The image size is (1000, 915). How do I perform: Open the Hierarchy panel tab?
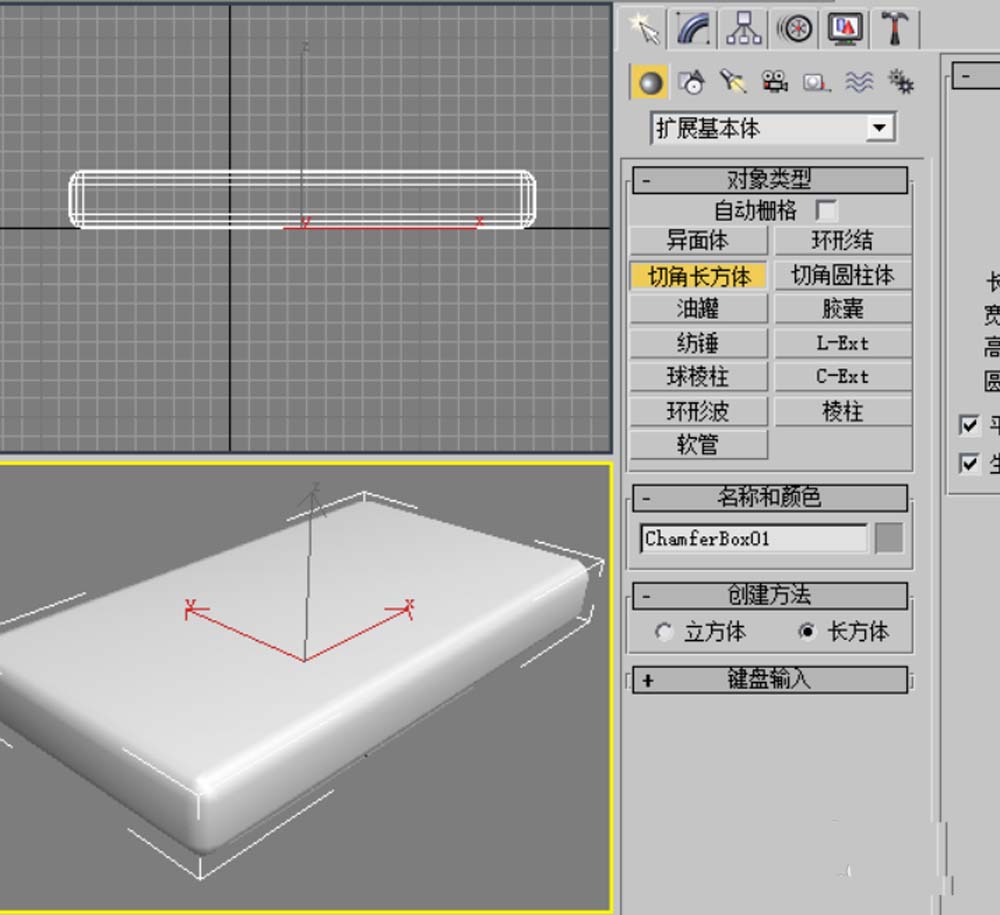pyautogui.click(x=744, y=29)
